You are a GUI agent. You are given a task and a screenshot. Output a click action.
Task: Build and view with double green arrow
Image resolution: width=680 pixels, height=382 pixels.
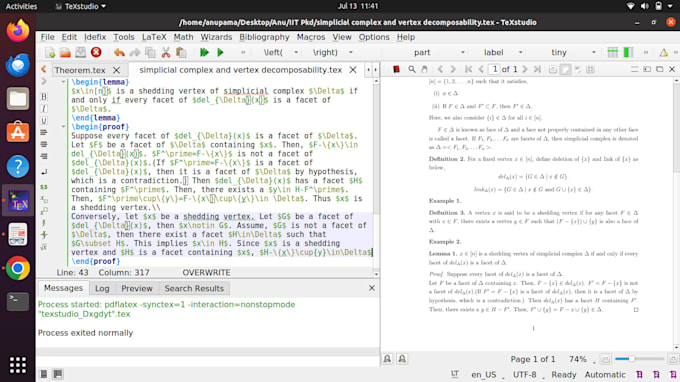[204, 52]
